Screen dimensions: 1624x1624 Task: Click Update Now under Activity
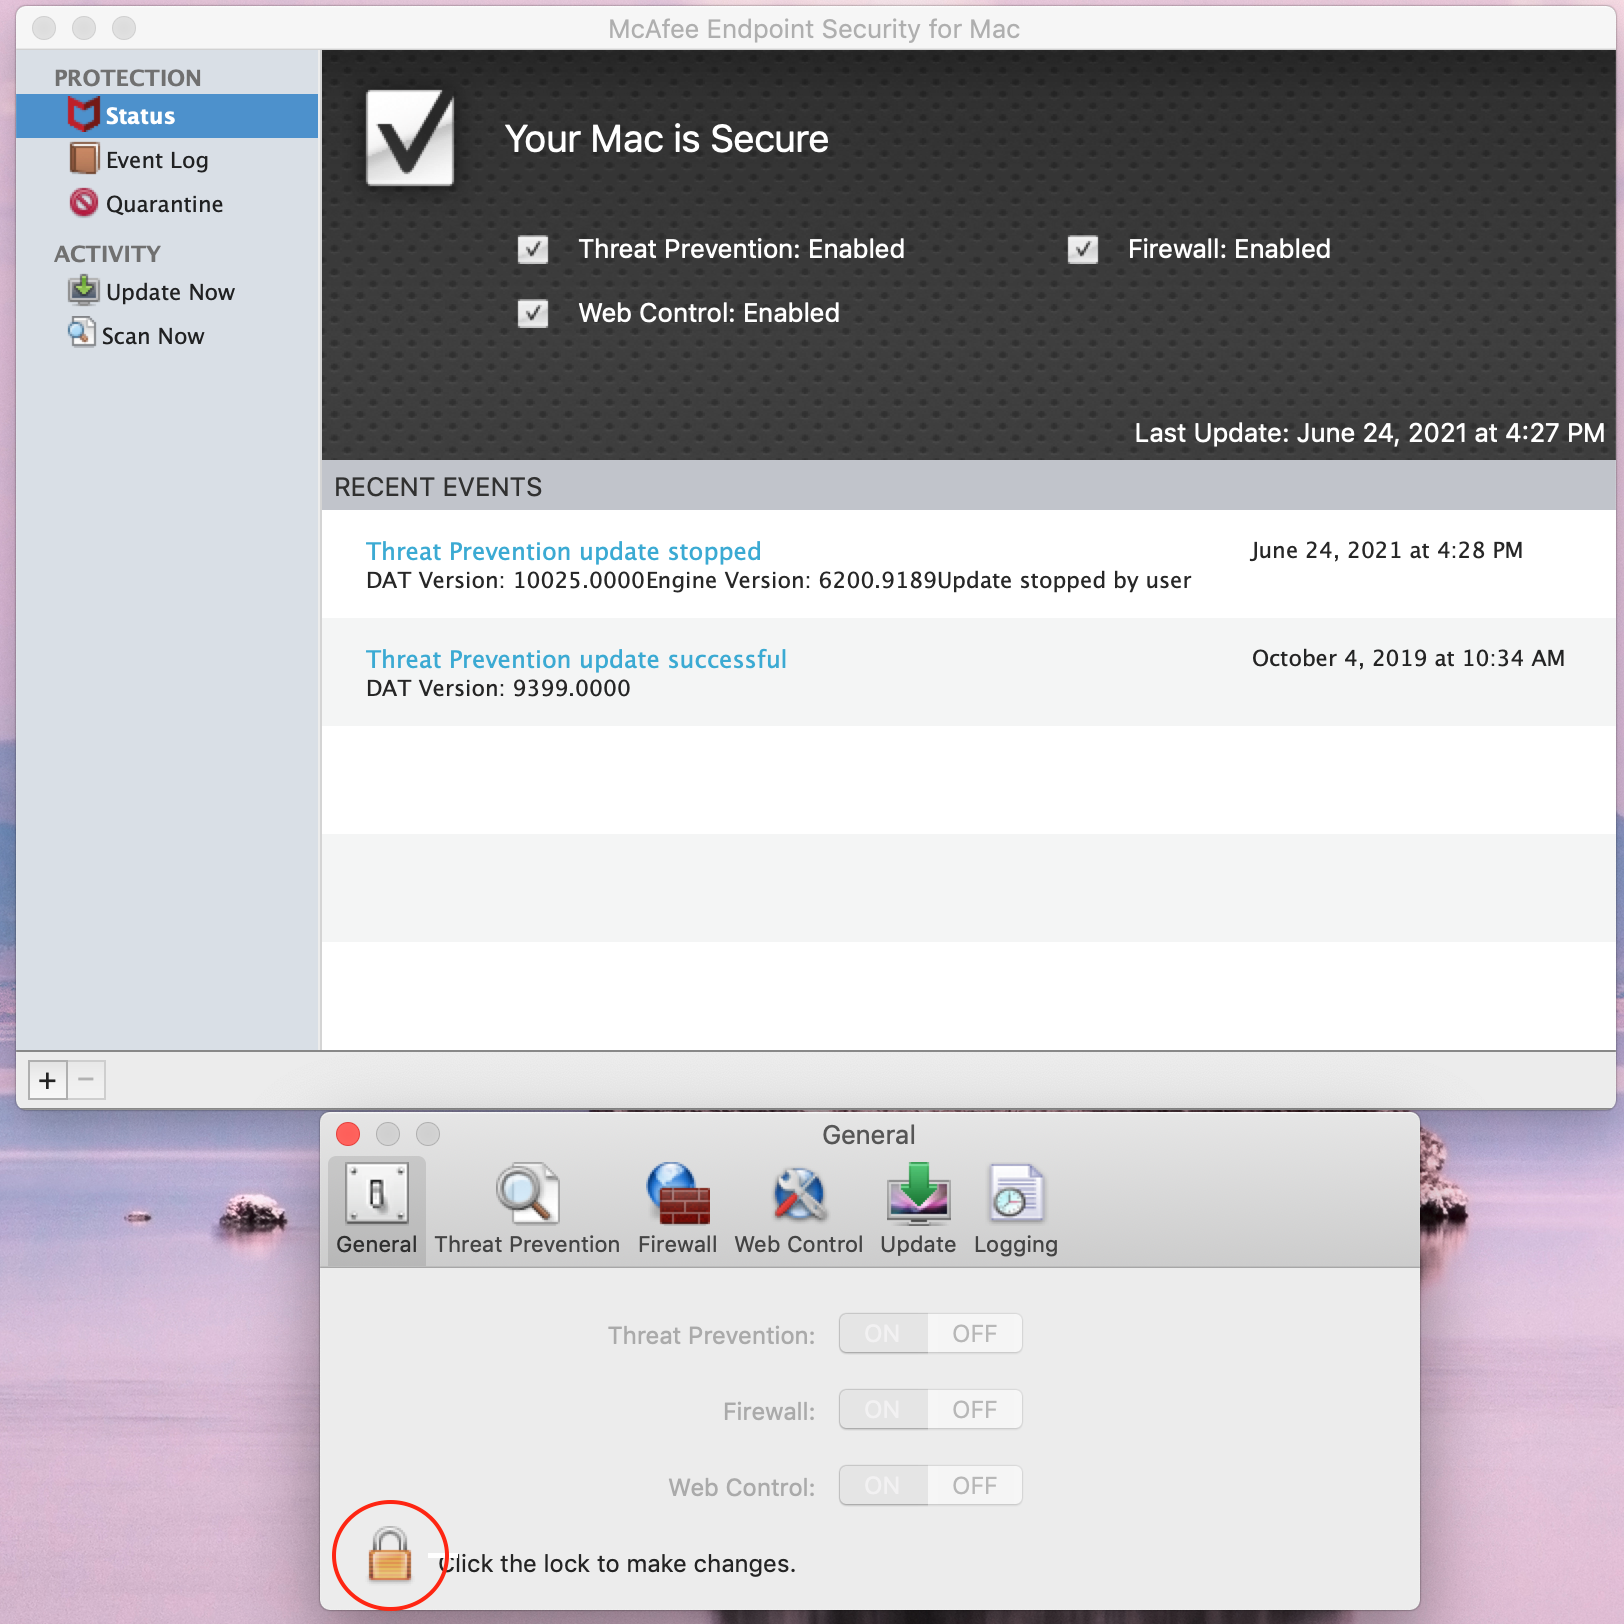(170, 292)
